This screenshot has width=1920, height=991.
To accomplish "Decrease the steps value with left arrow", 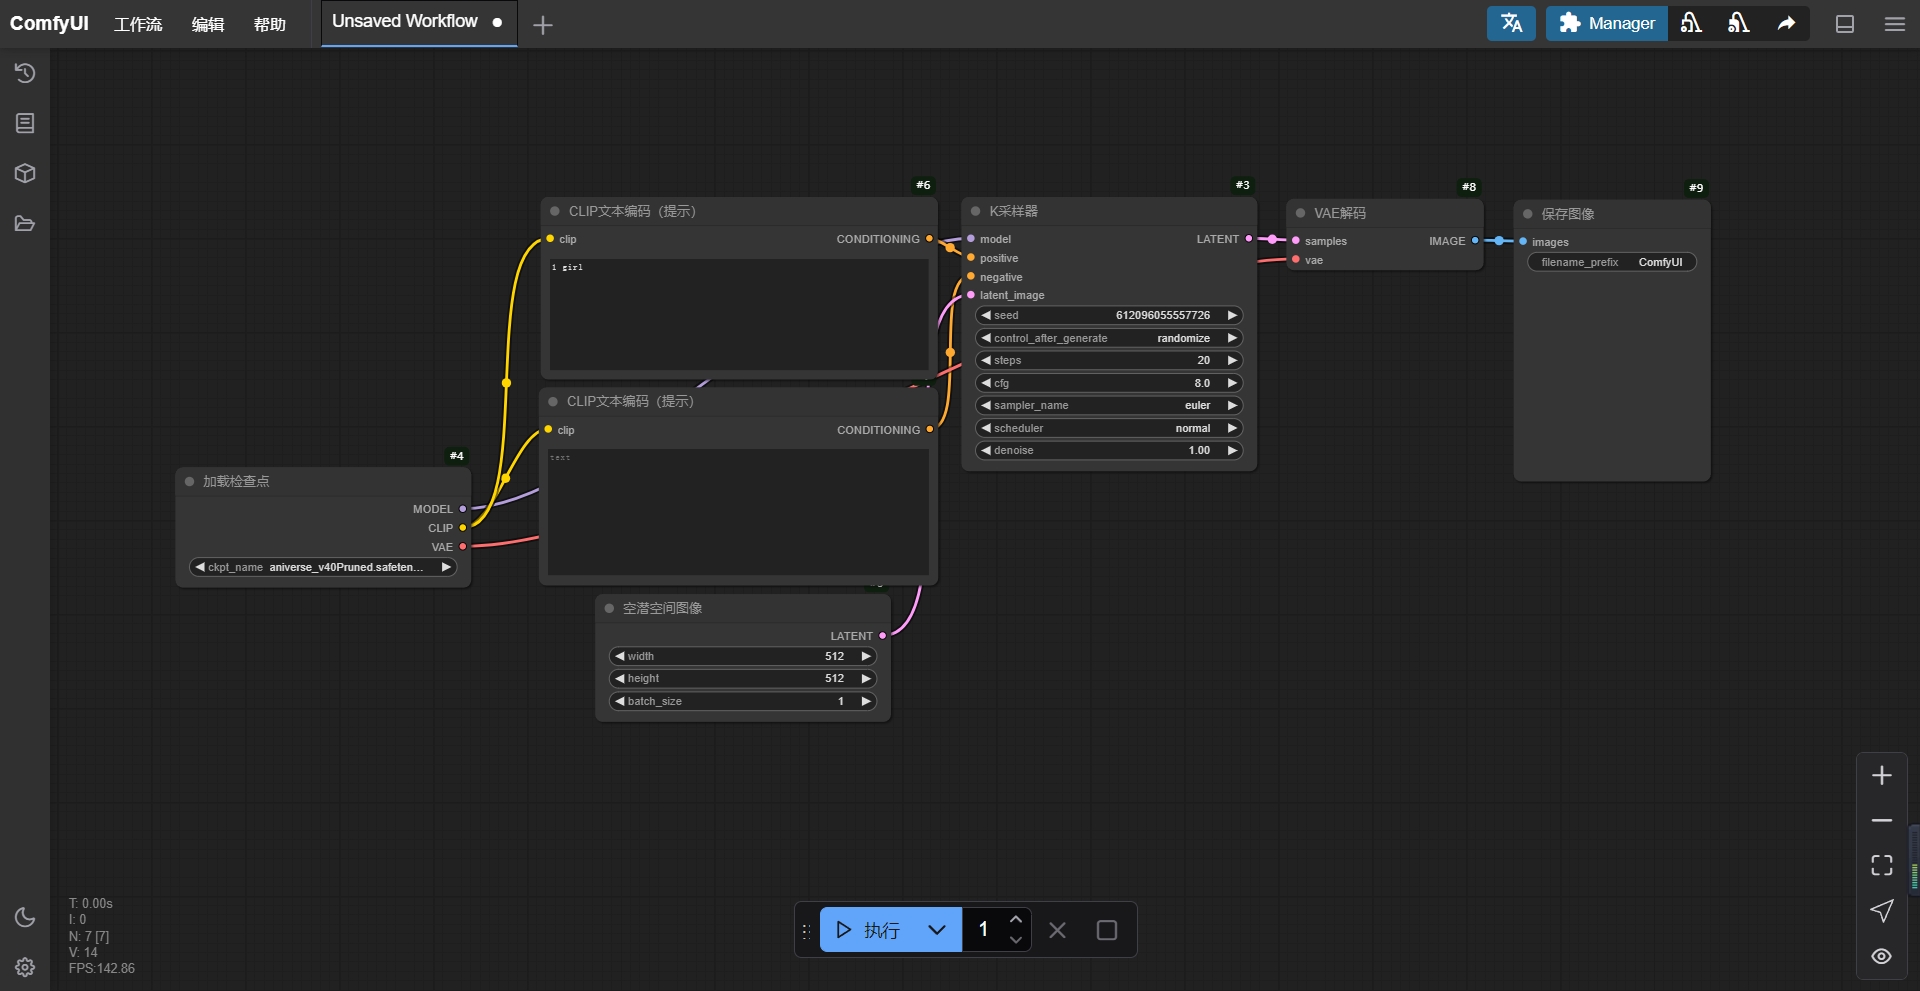I will point(986,360).
